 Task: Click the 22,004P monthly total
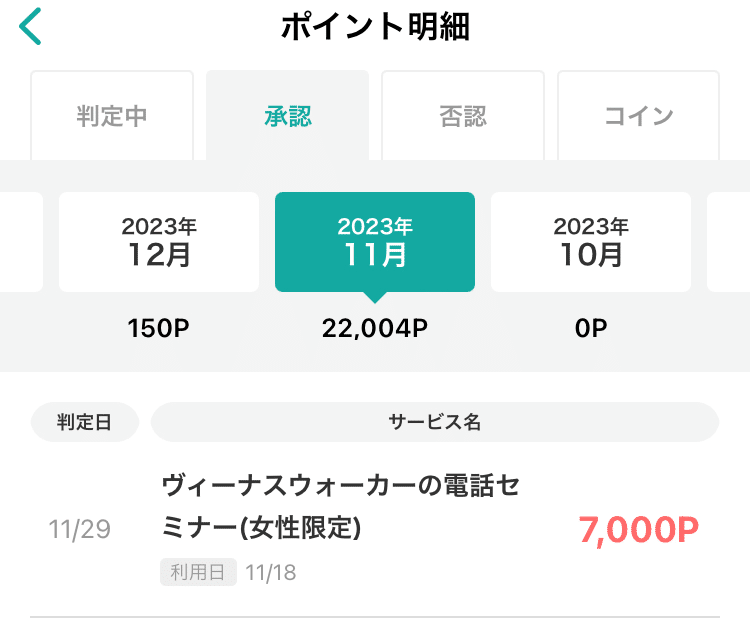point(375,328)
